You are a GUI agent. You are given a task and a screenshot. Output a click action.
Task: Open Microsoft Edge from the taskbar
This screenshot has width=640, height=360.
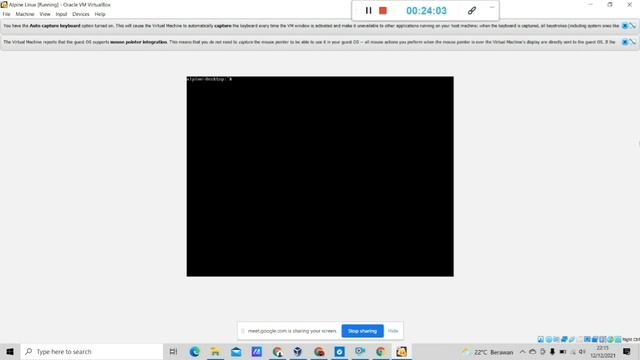[194, 351]
